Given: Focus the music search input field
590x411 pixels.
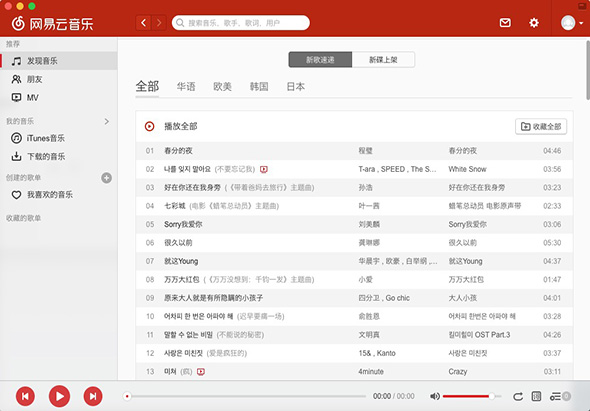Looking at the screenshot, I should [x=241, y=23].
